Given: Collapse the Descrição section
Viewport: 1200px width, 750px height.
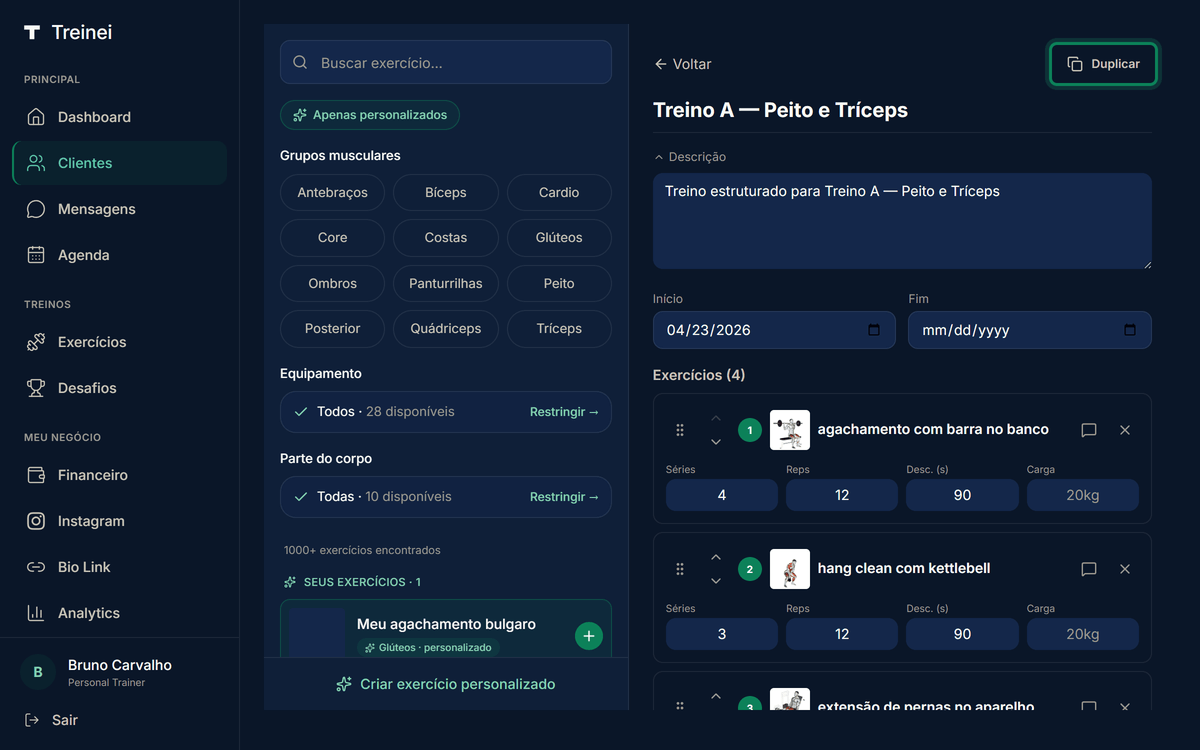Looking at the screenshot, I should (690, 157).
